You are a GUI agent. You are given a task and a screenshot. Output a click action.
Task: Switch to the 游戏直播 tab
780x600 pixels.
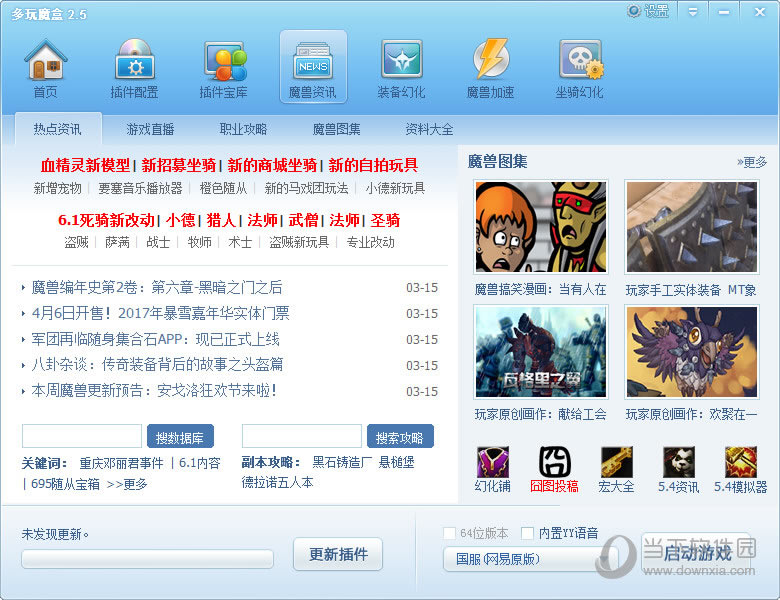coord(150,129)
